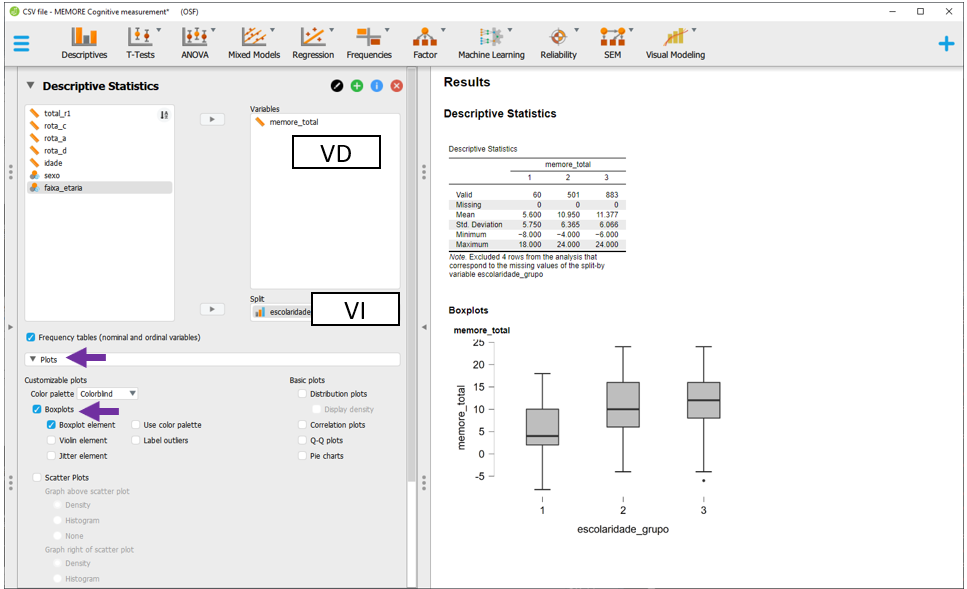The image size is (967, 589).
Task: Enable the Scatter Plots checkbox
Action: point(37,478)
